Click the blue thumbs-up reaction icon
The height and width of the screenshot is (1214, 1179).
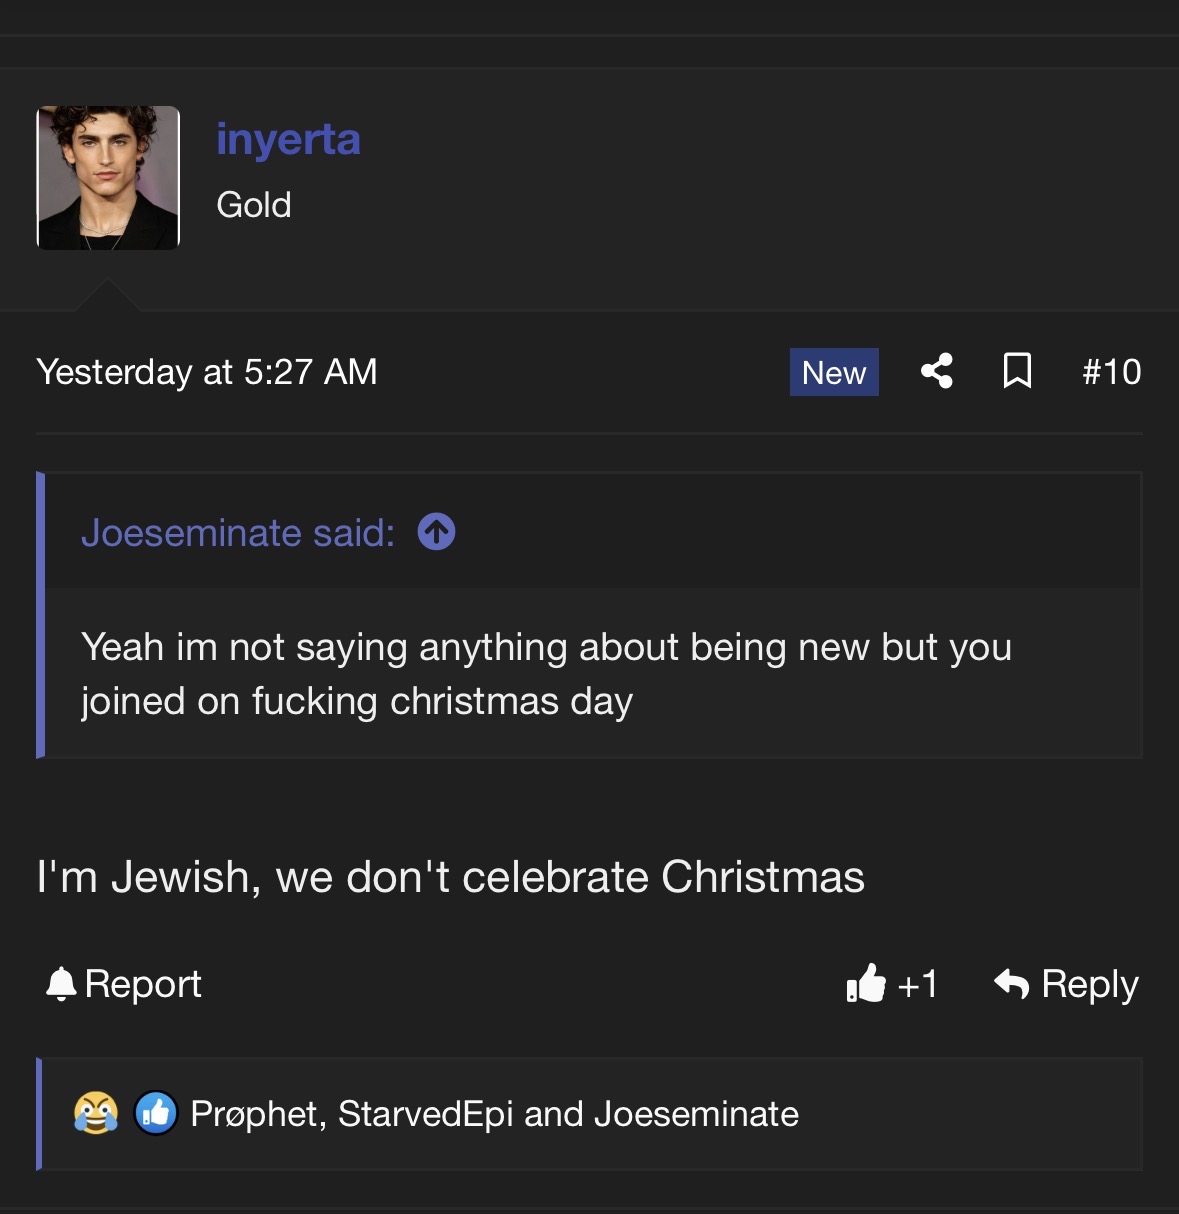pos(155,1113)
